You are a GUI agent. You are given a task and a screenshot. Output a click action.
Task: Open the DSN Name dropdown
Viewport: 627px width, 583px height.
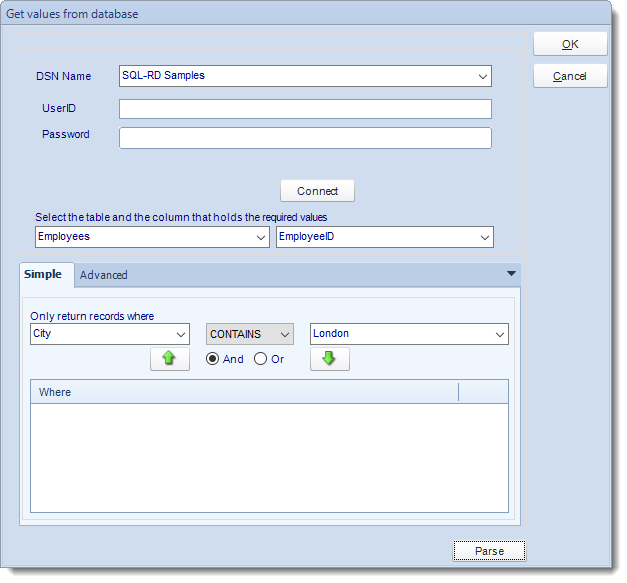[483, 76]
